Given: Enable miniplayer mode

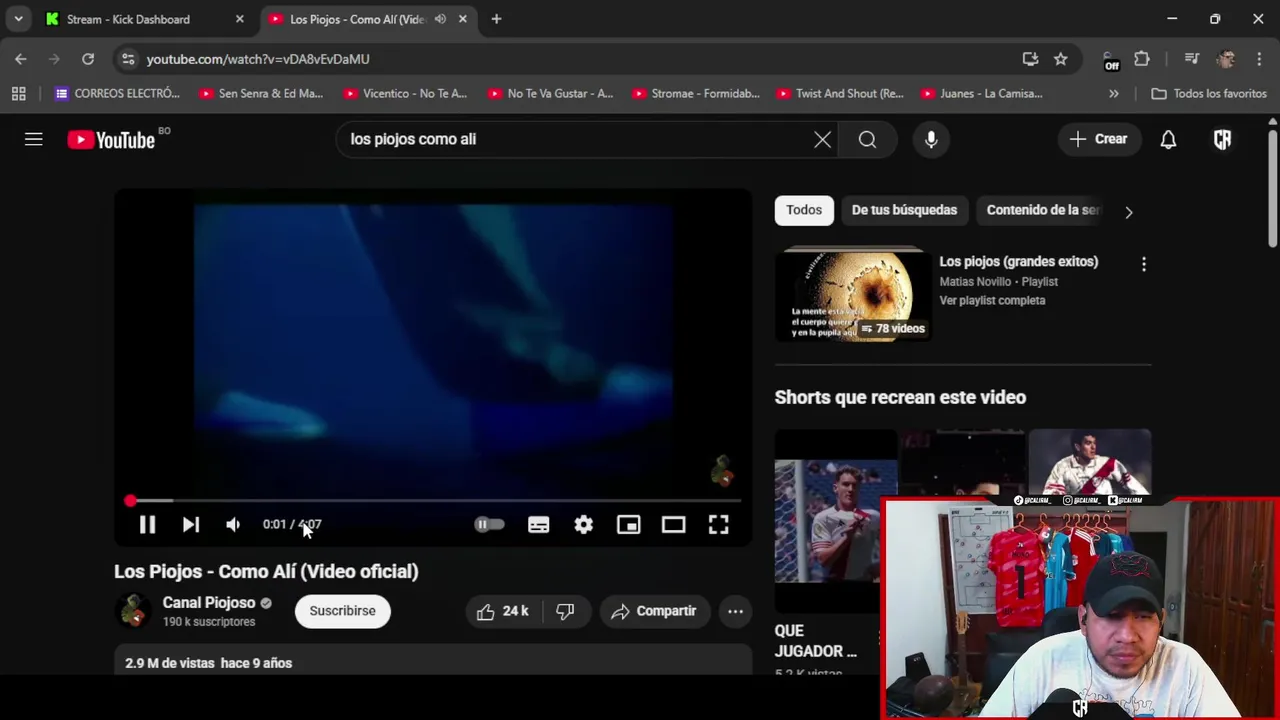Looking at the screenshot, I should pos(628,524).
